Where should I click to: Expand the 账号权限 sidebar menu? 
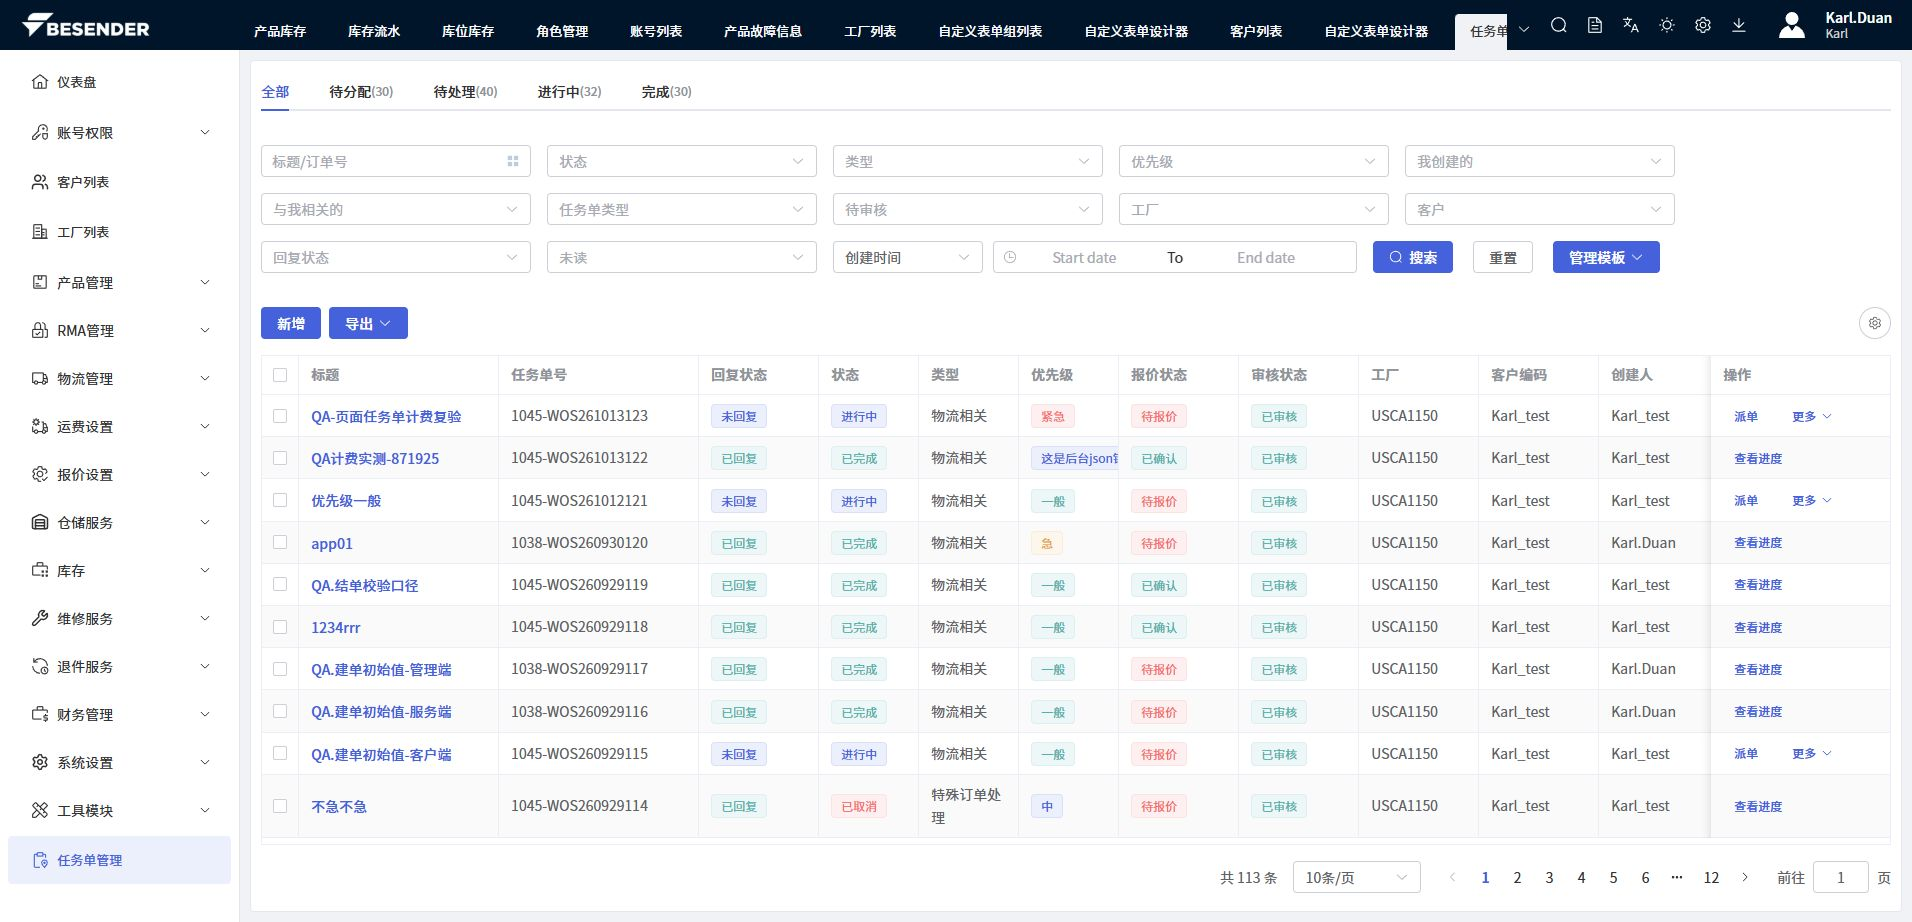pyautogui.click(x=120, y=132)
